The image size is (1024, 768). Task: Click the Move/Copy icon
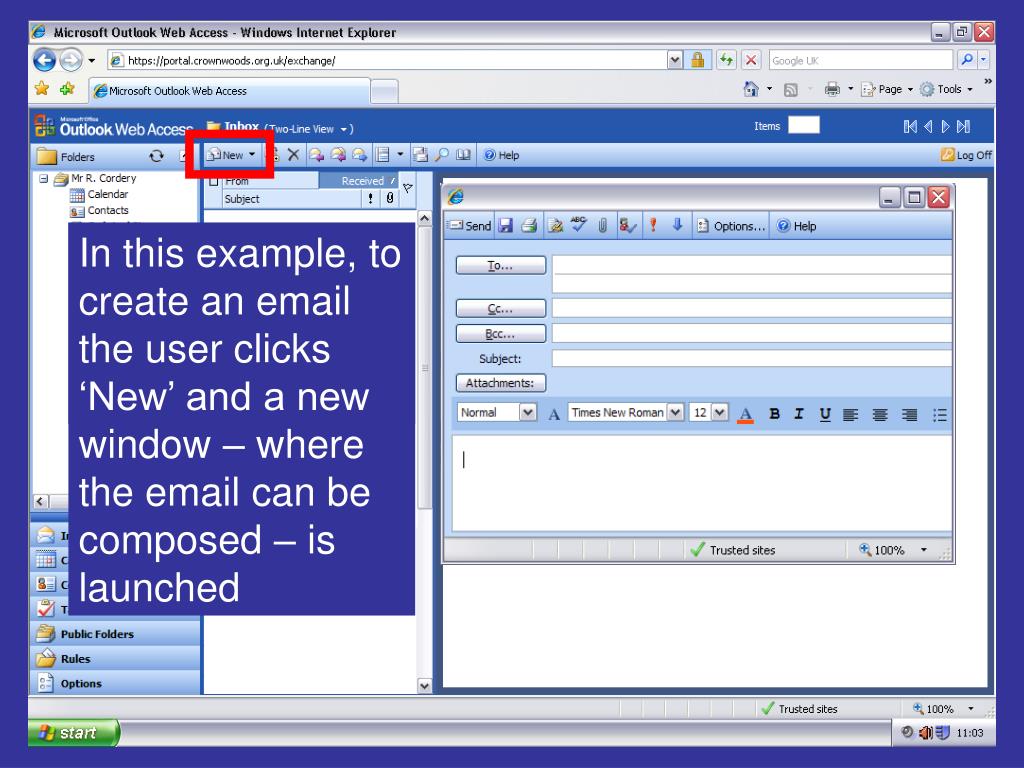421,155
